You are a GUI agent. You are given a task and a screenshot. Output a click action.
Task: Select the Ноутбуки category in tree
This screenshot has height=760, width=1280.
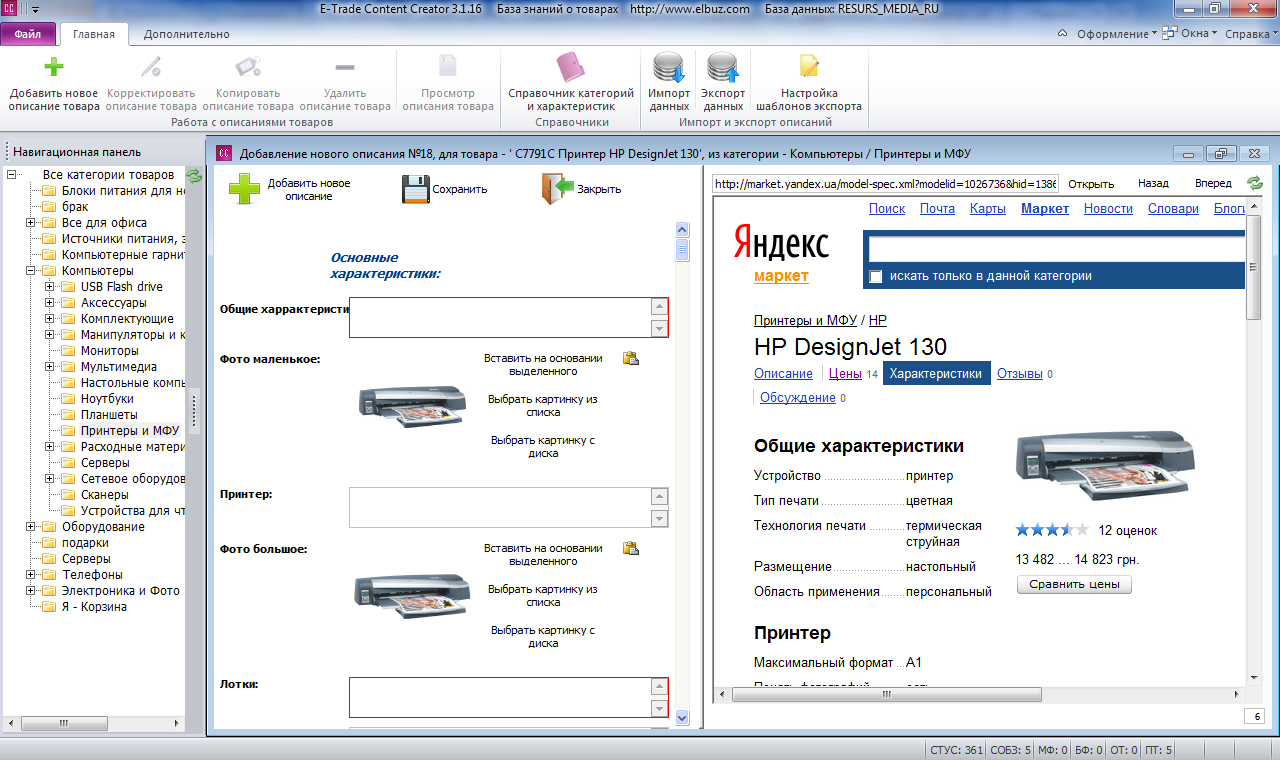tap(107, 399)
